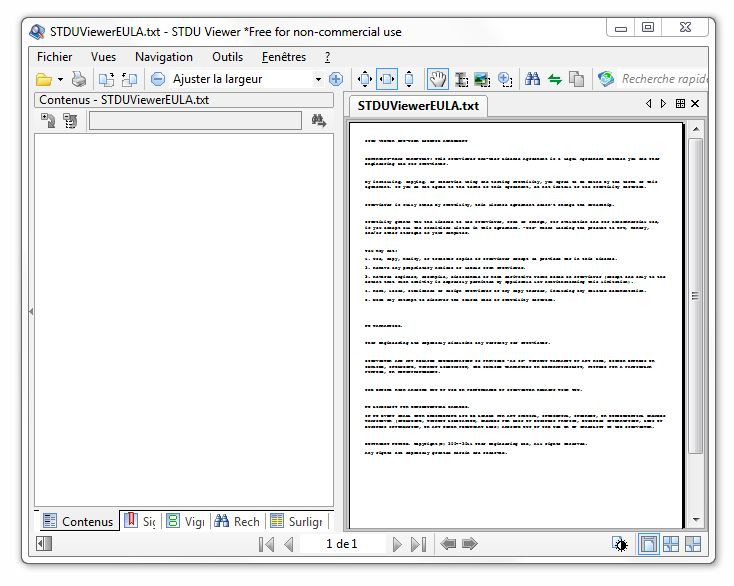
Task: Select the STDUViewerEULA.txt document tab
Action: click(418, 106)
